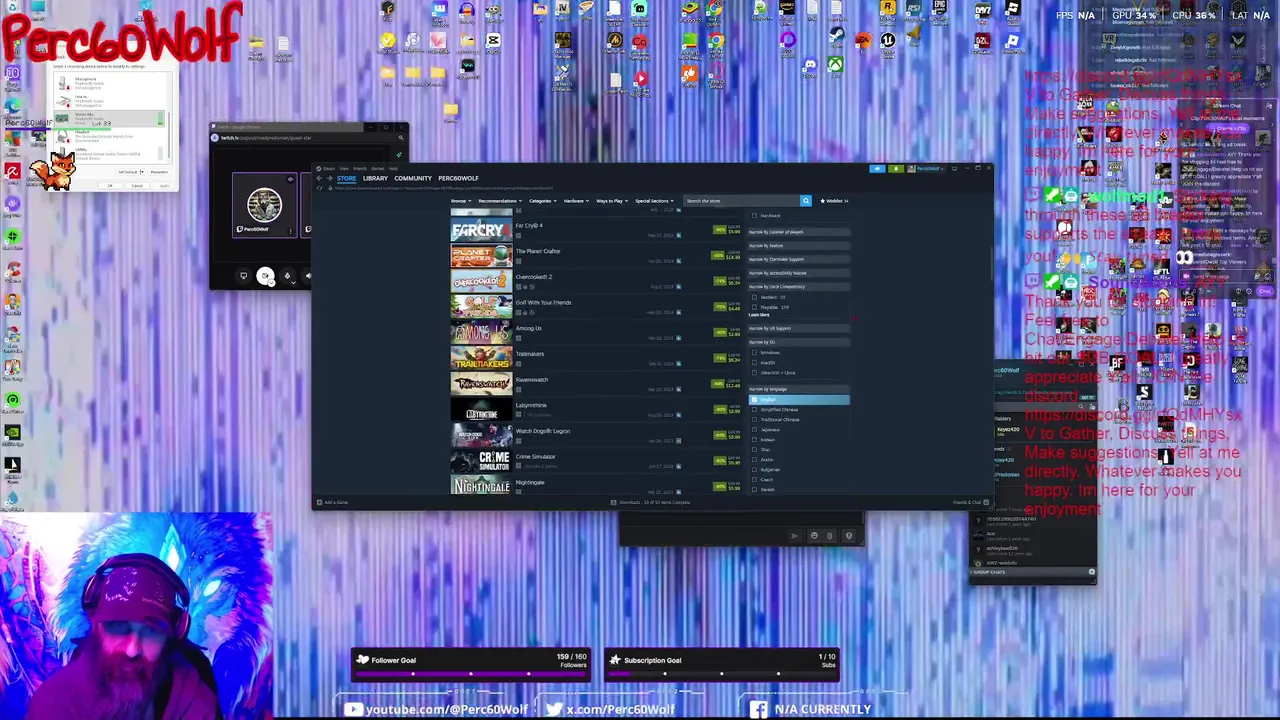
Task: Expand Narrow by VR Support
Action: [x=799, y=328]
